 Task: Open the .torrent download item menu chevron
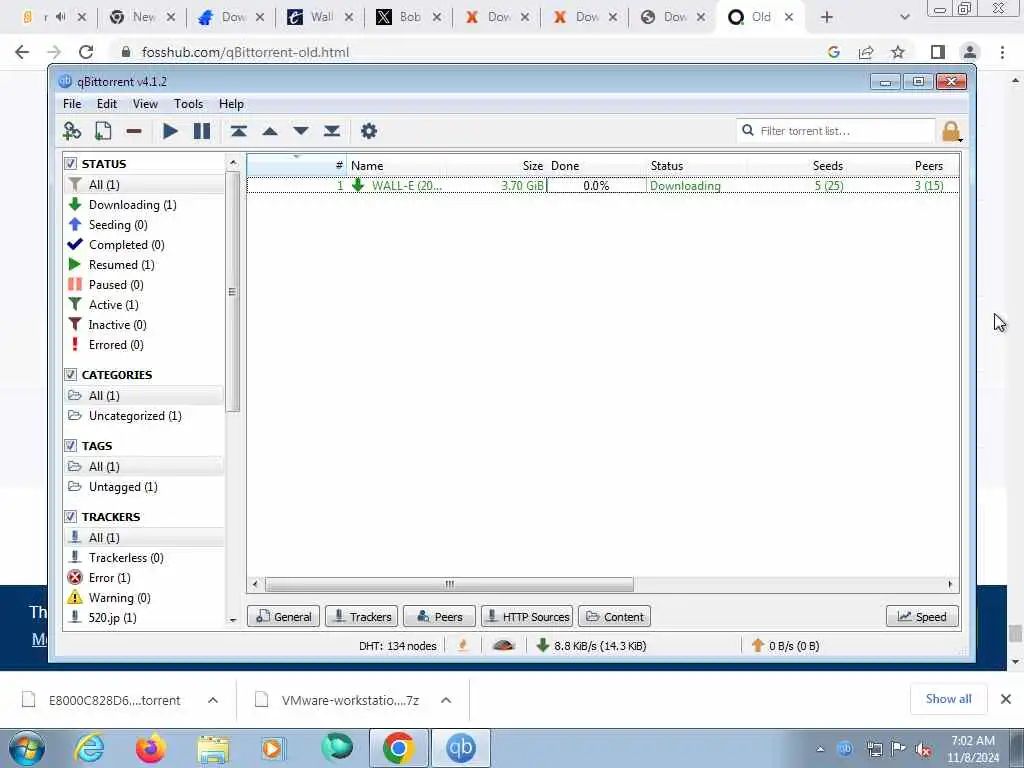pos(213,700)
